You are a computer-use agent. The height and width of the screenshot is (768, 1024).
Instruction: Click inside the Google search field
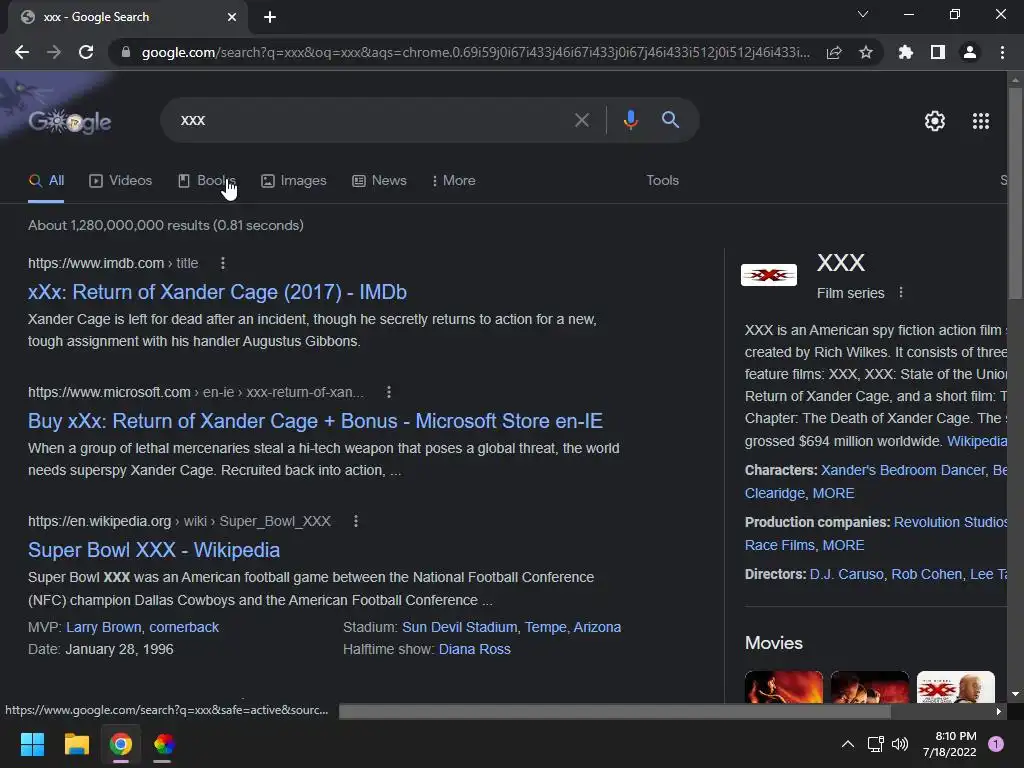pos(372,120)
